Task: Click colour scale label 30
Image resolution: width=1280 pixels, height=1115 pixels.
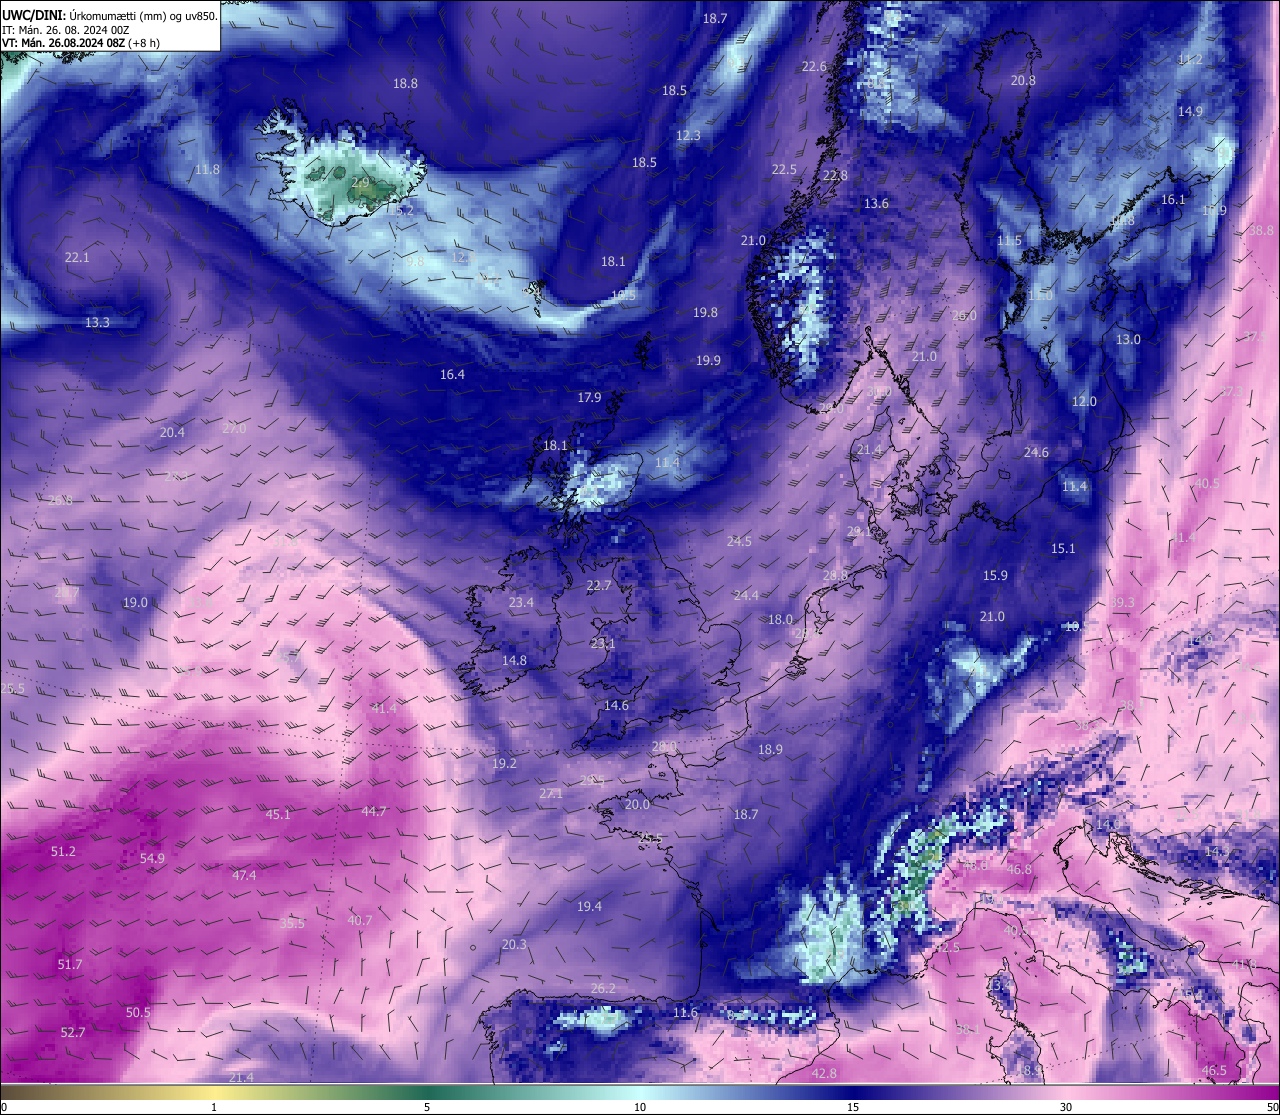Action: point(1066,1107)
